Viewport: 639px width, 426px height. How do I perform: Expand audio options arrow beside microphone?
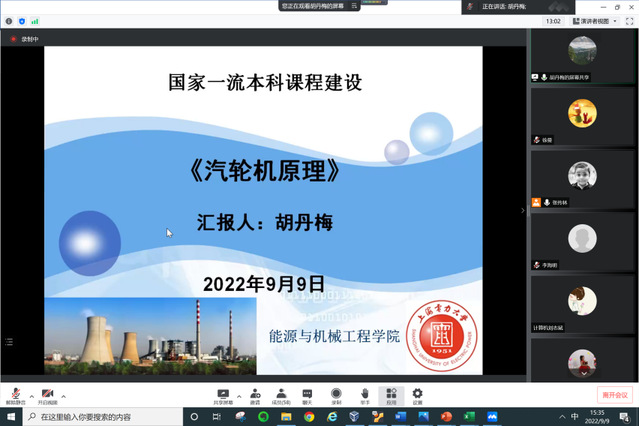pyautogui.click(x=30, y=395)
